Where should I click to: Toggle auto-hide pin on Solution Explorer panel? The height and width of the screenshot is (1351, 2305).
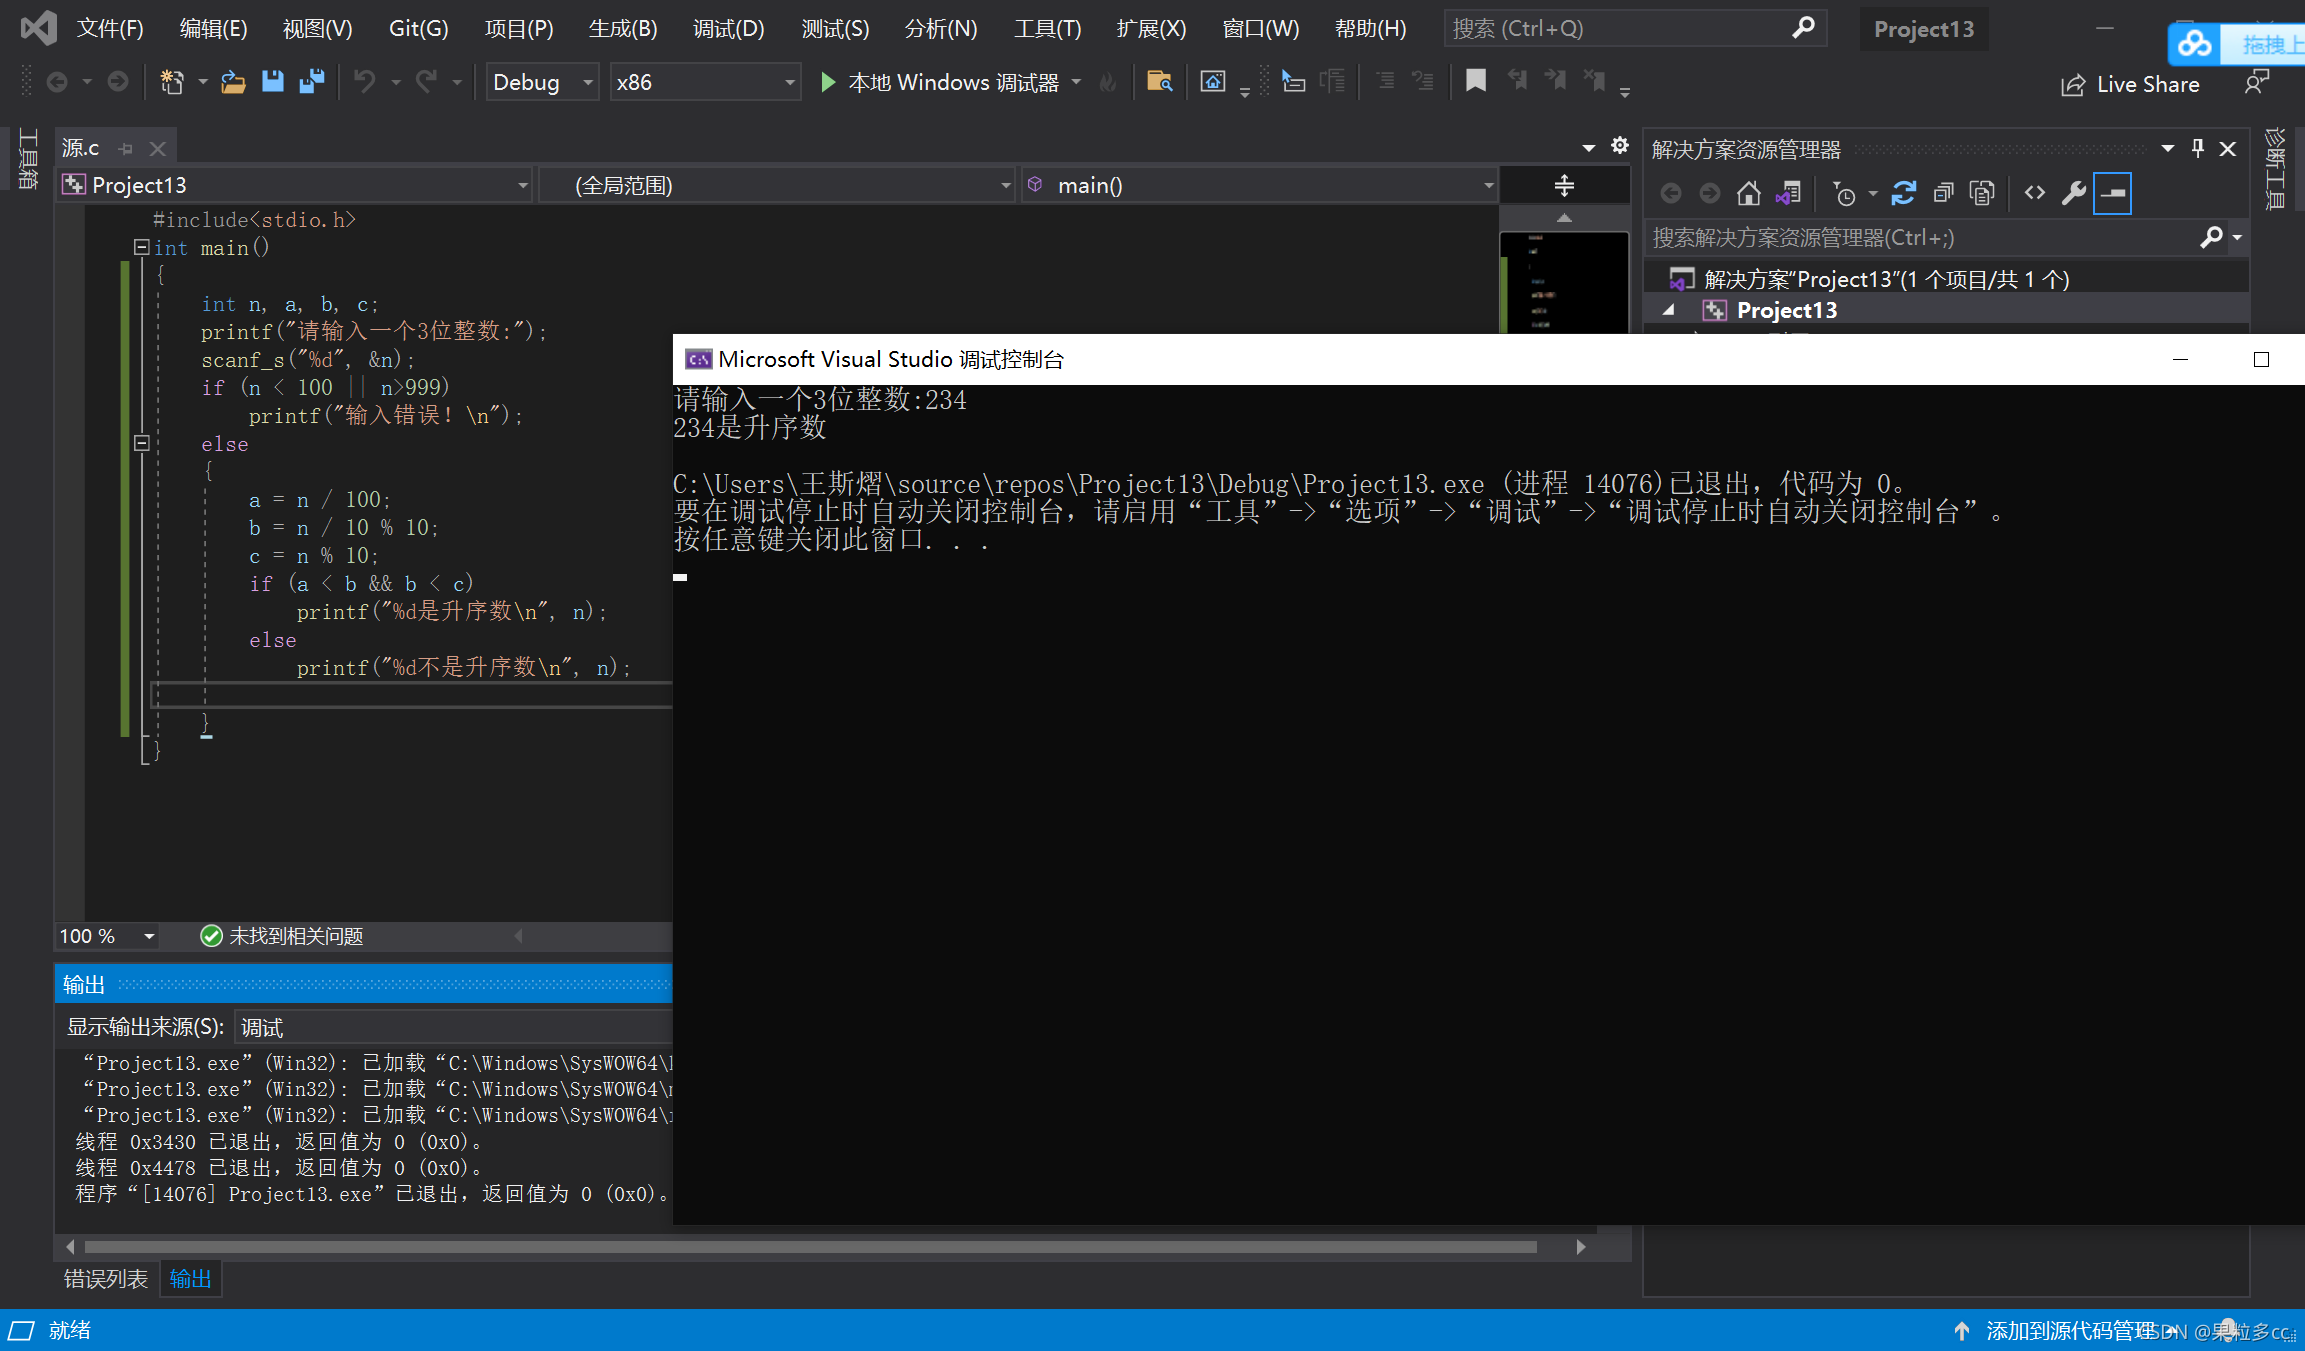(2198, 149)
